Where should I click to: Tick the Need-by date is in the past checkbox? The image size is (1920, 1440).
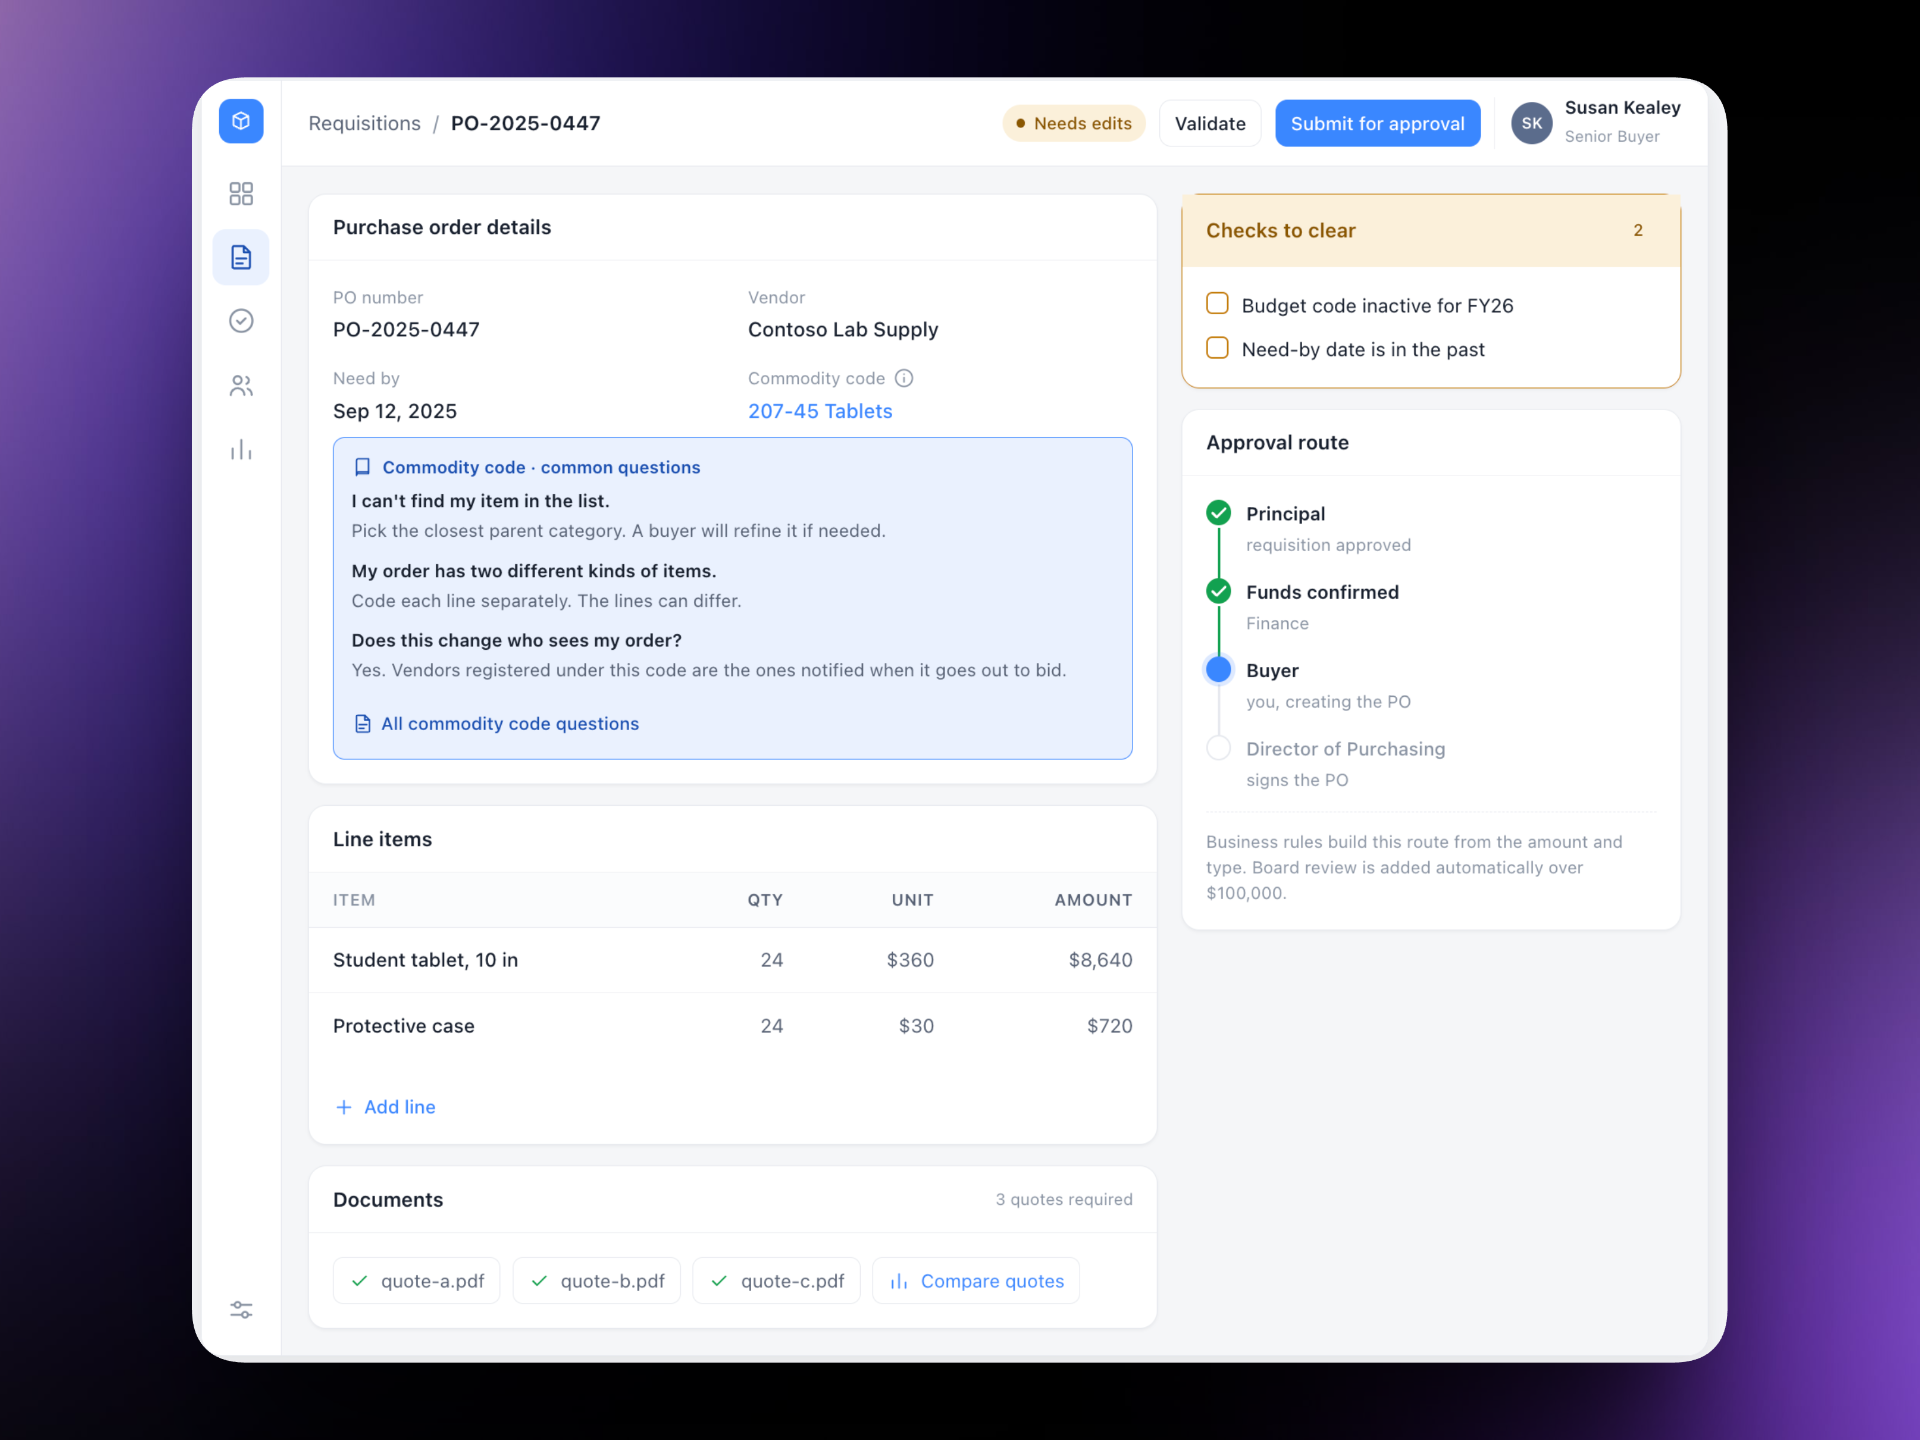(1217, 347)
